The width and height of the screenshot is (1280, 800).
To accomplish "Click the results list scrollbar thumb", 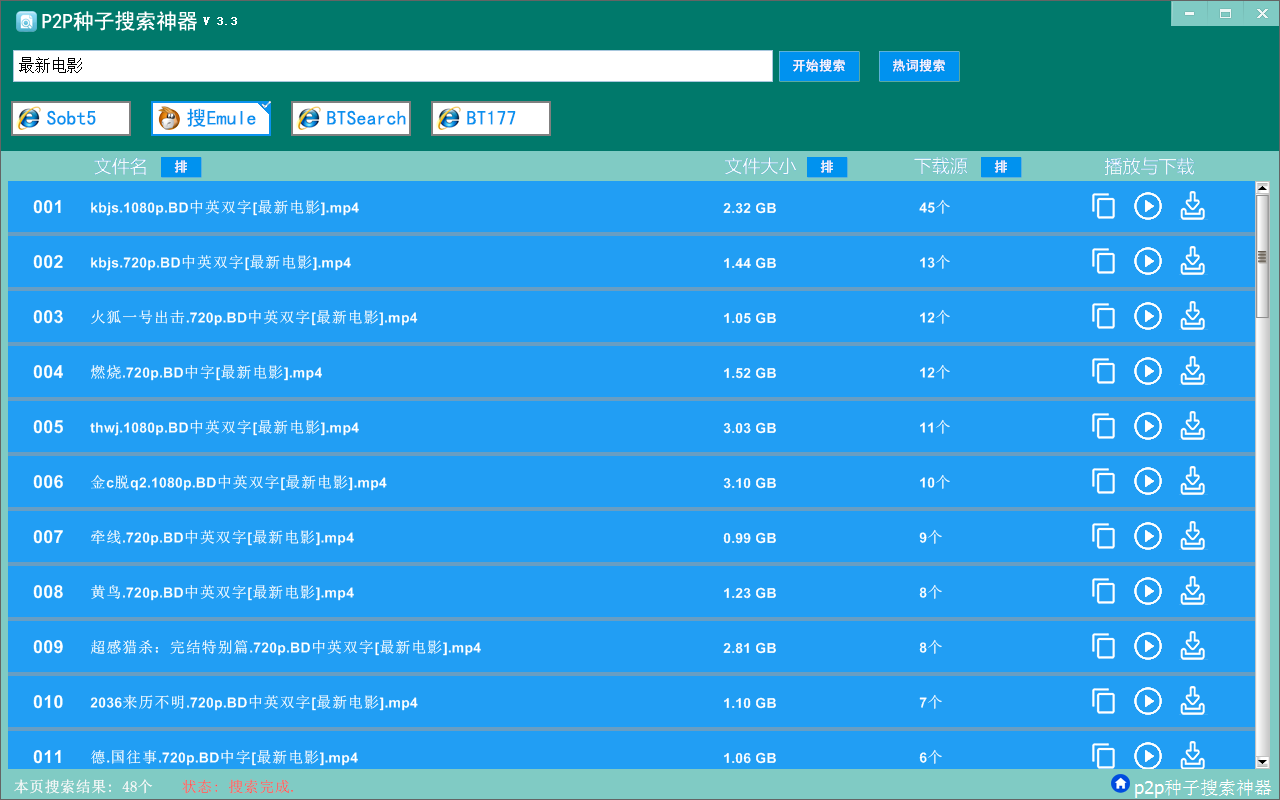I will [x=1262, y=257].
